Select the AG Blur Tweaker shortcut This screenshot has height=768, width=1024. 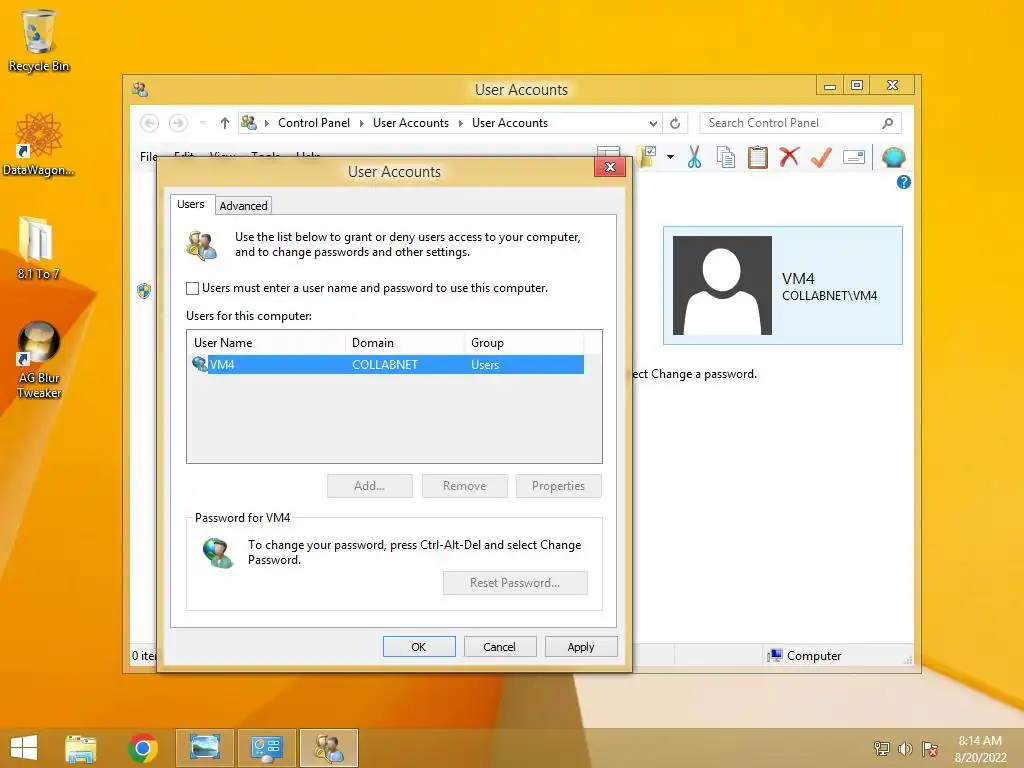39,360
